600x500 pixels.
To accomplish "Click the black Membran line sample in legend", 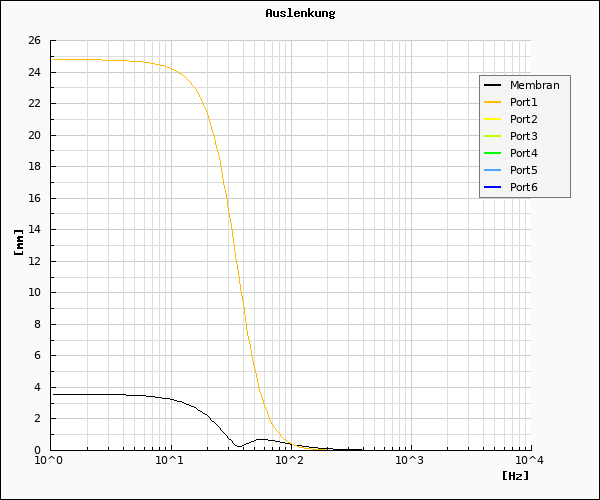I will tap(494, 85).
